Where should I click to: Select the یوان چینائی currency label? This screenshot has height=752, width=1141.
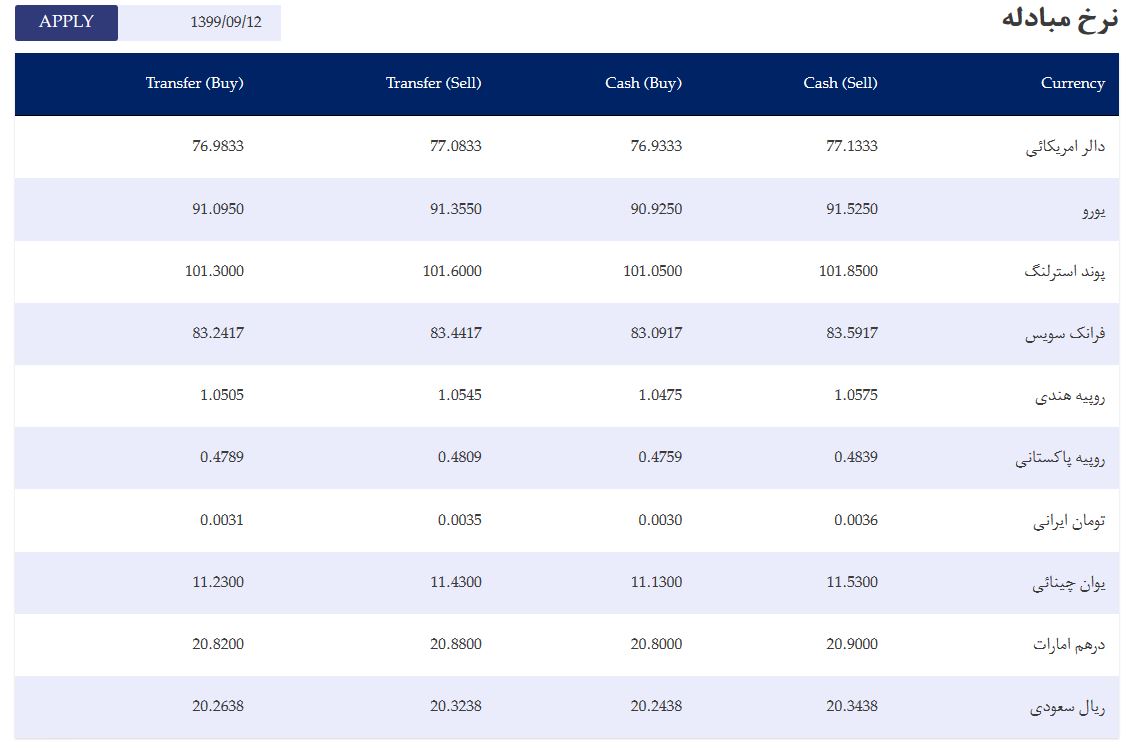pos(1068,583)
